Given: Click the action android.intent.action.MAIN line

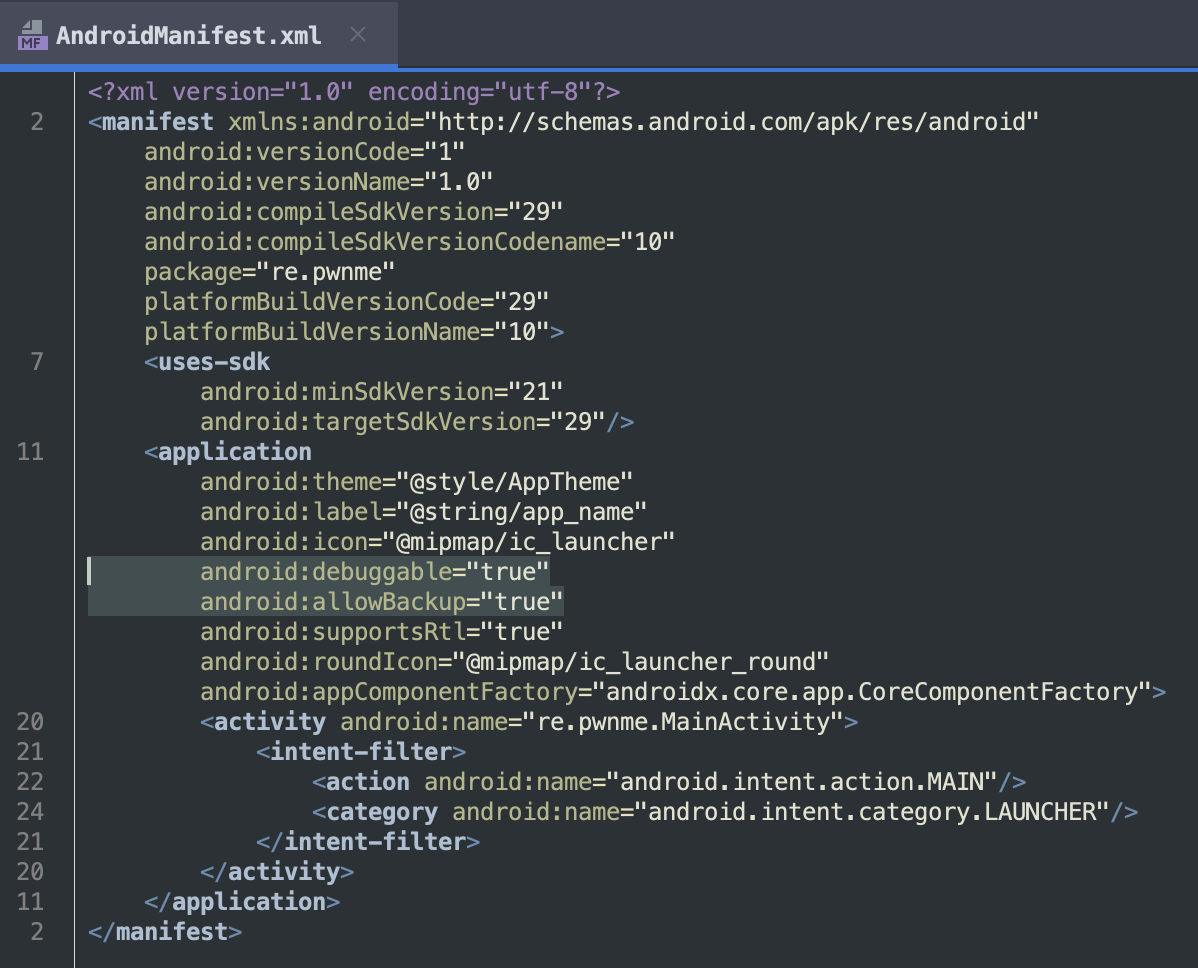Looking at the screenshot, I should [x=669, y=782].
